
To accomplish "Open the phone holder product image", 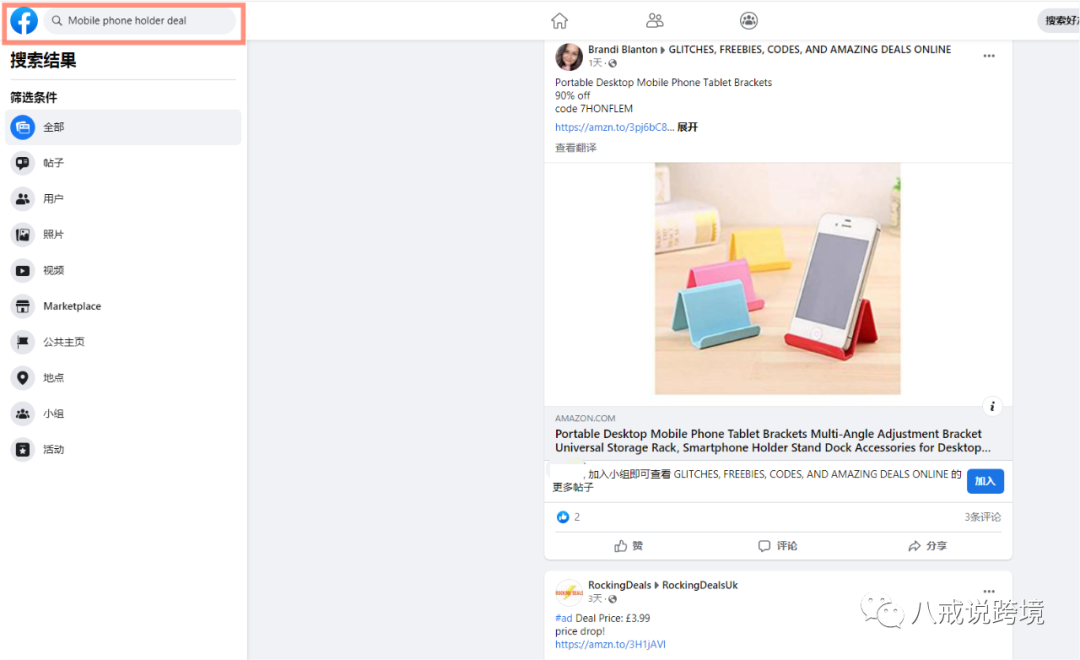I will click(x=778, y=278).
